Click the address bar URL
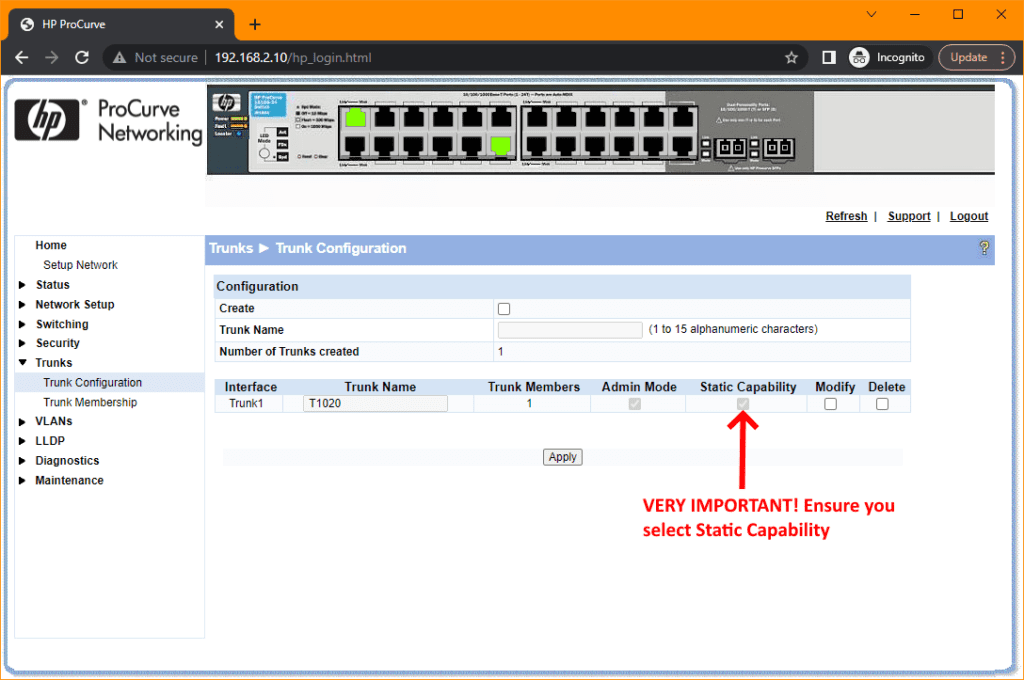 pos(293,57)
